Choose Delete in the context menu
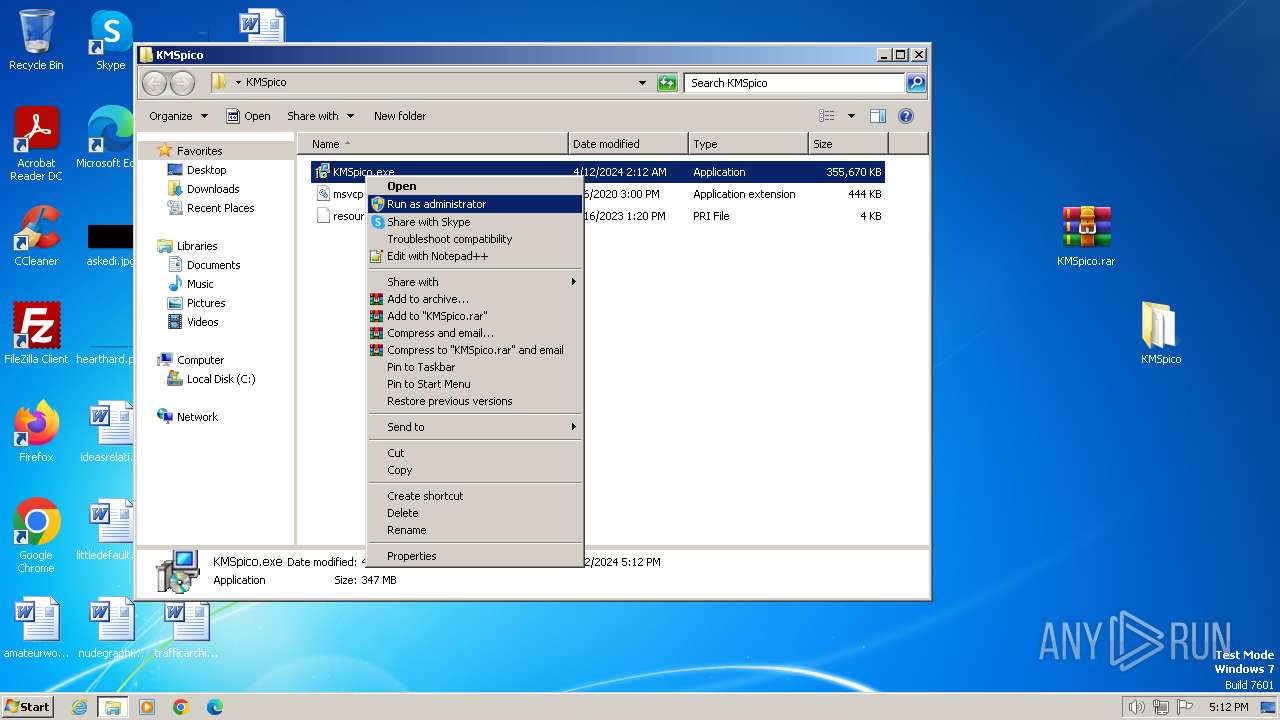The height and width of the screenshot is (720, 1280). tap(475, 513)
